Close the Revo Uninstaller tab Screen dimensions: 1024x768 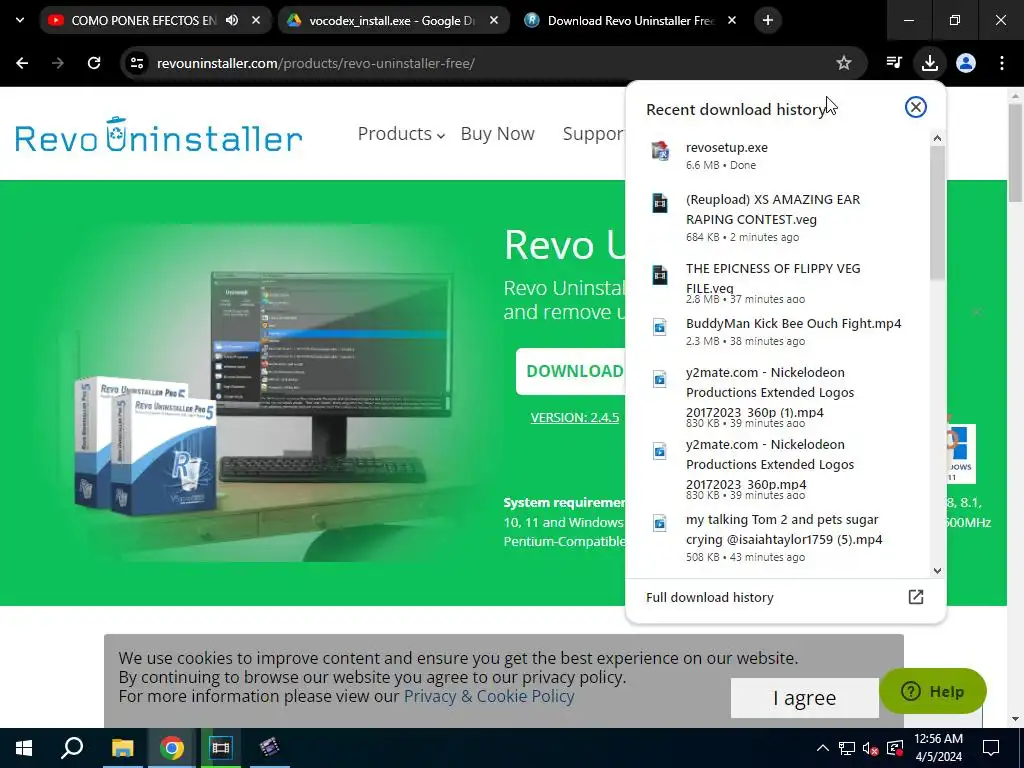[731, 20]
